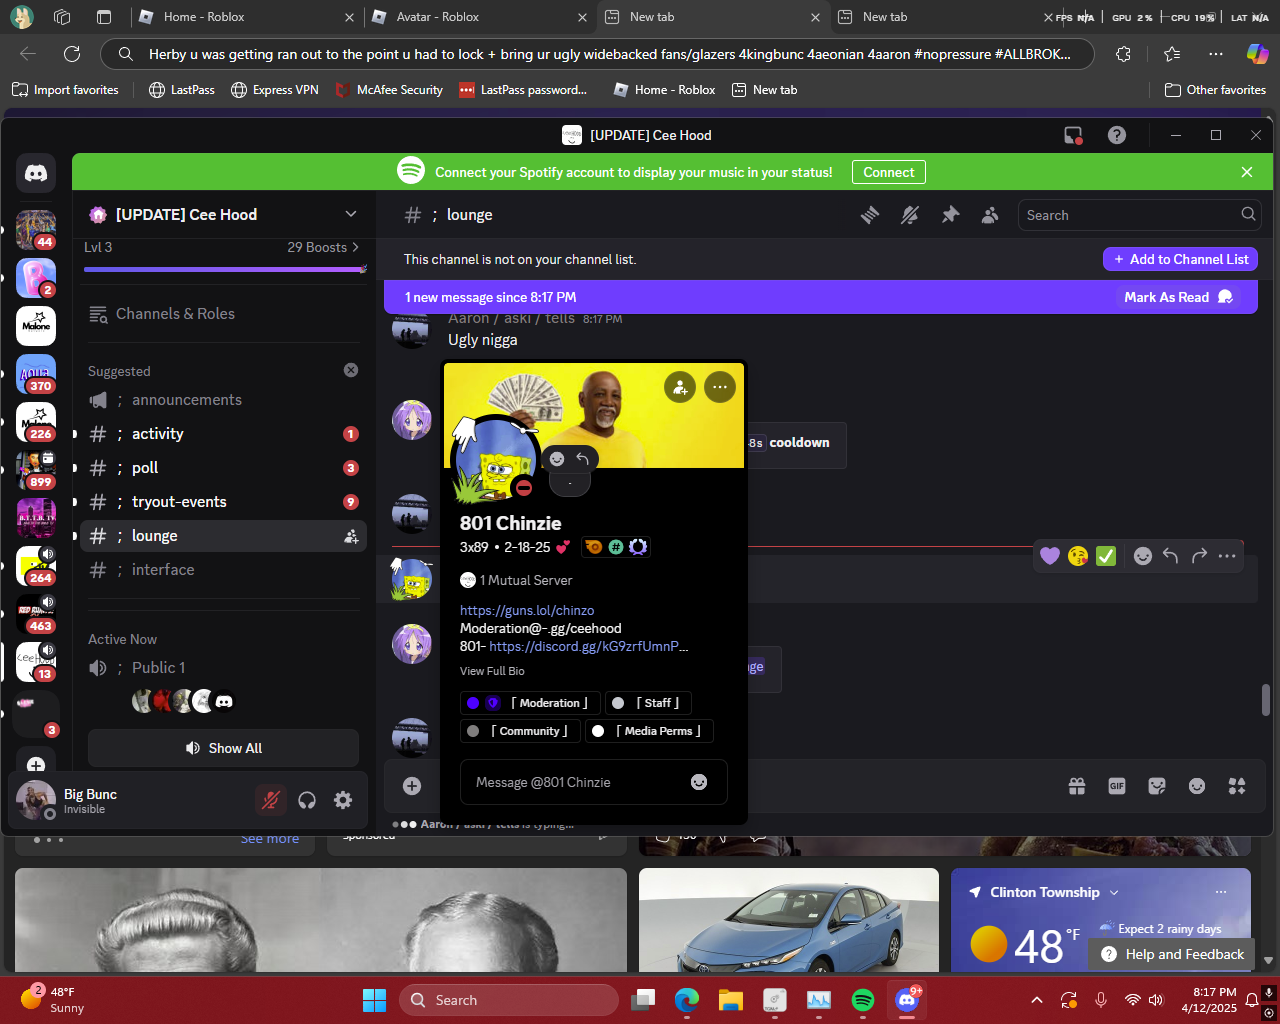Unmute microphone in user panel
This screenshot has height=1024, width=1280.
point(270,800)
